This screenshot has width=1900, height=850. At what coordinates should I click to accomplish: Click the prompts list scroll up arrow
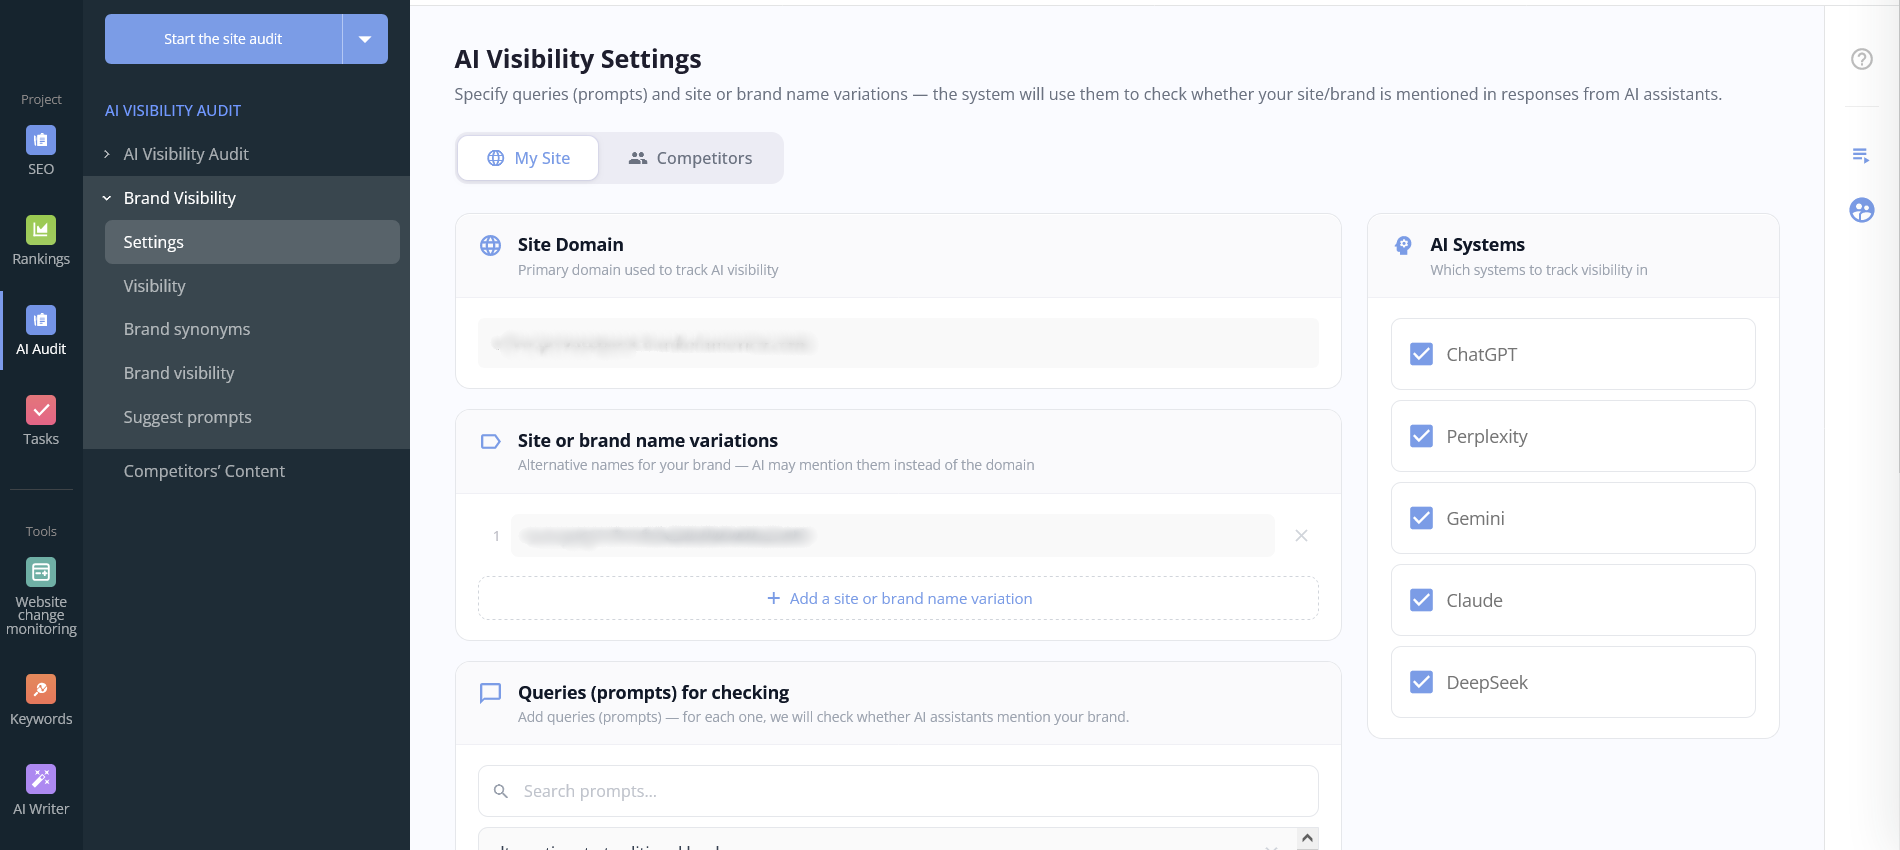[1307, 838]
